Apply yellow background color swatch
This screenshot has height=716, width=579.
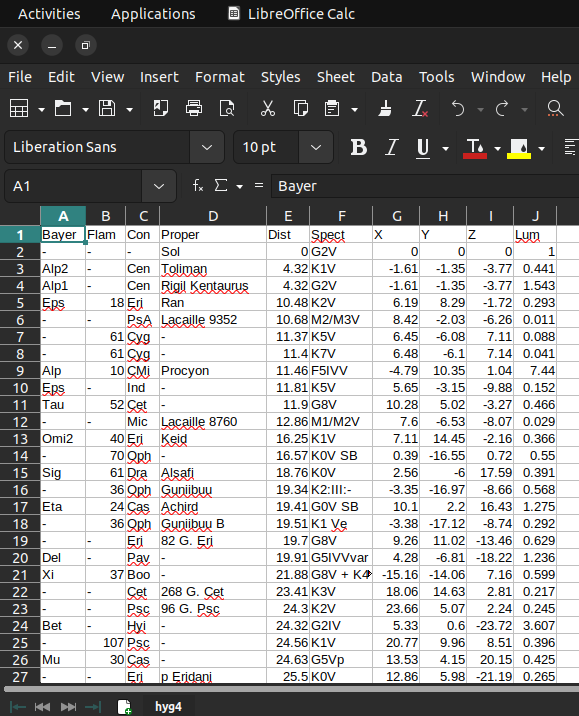point(519,148)
